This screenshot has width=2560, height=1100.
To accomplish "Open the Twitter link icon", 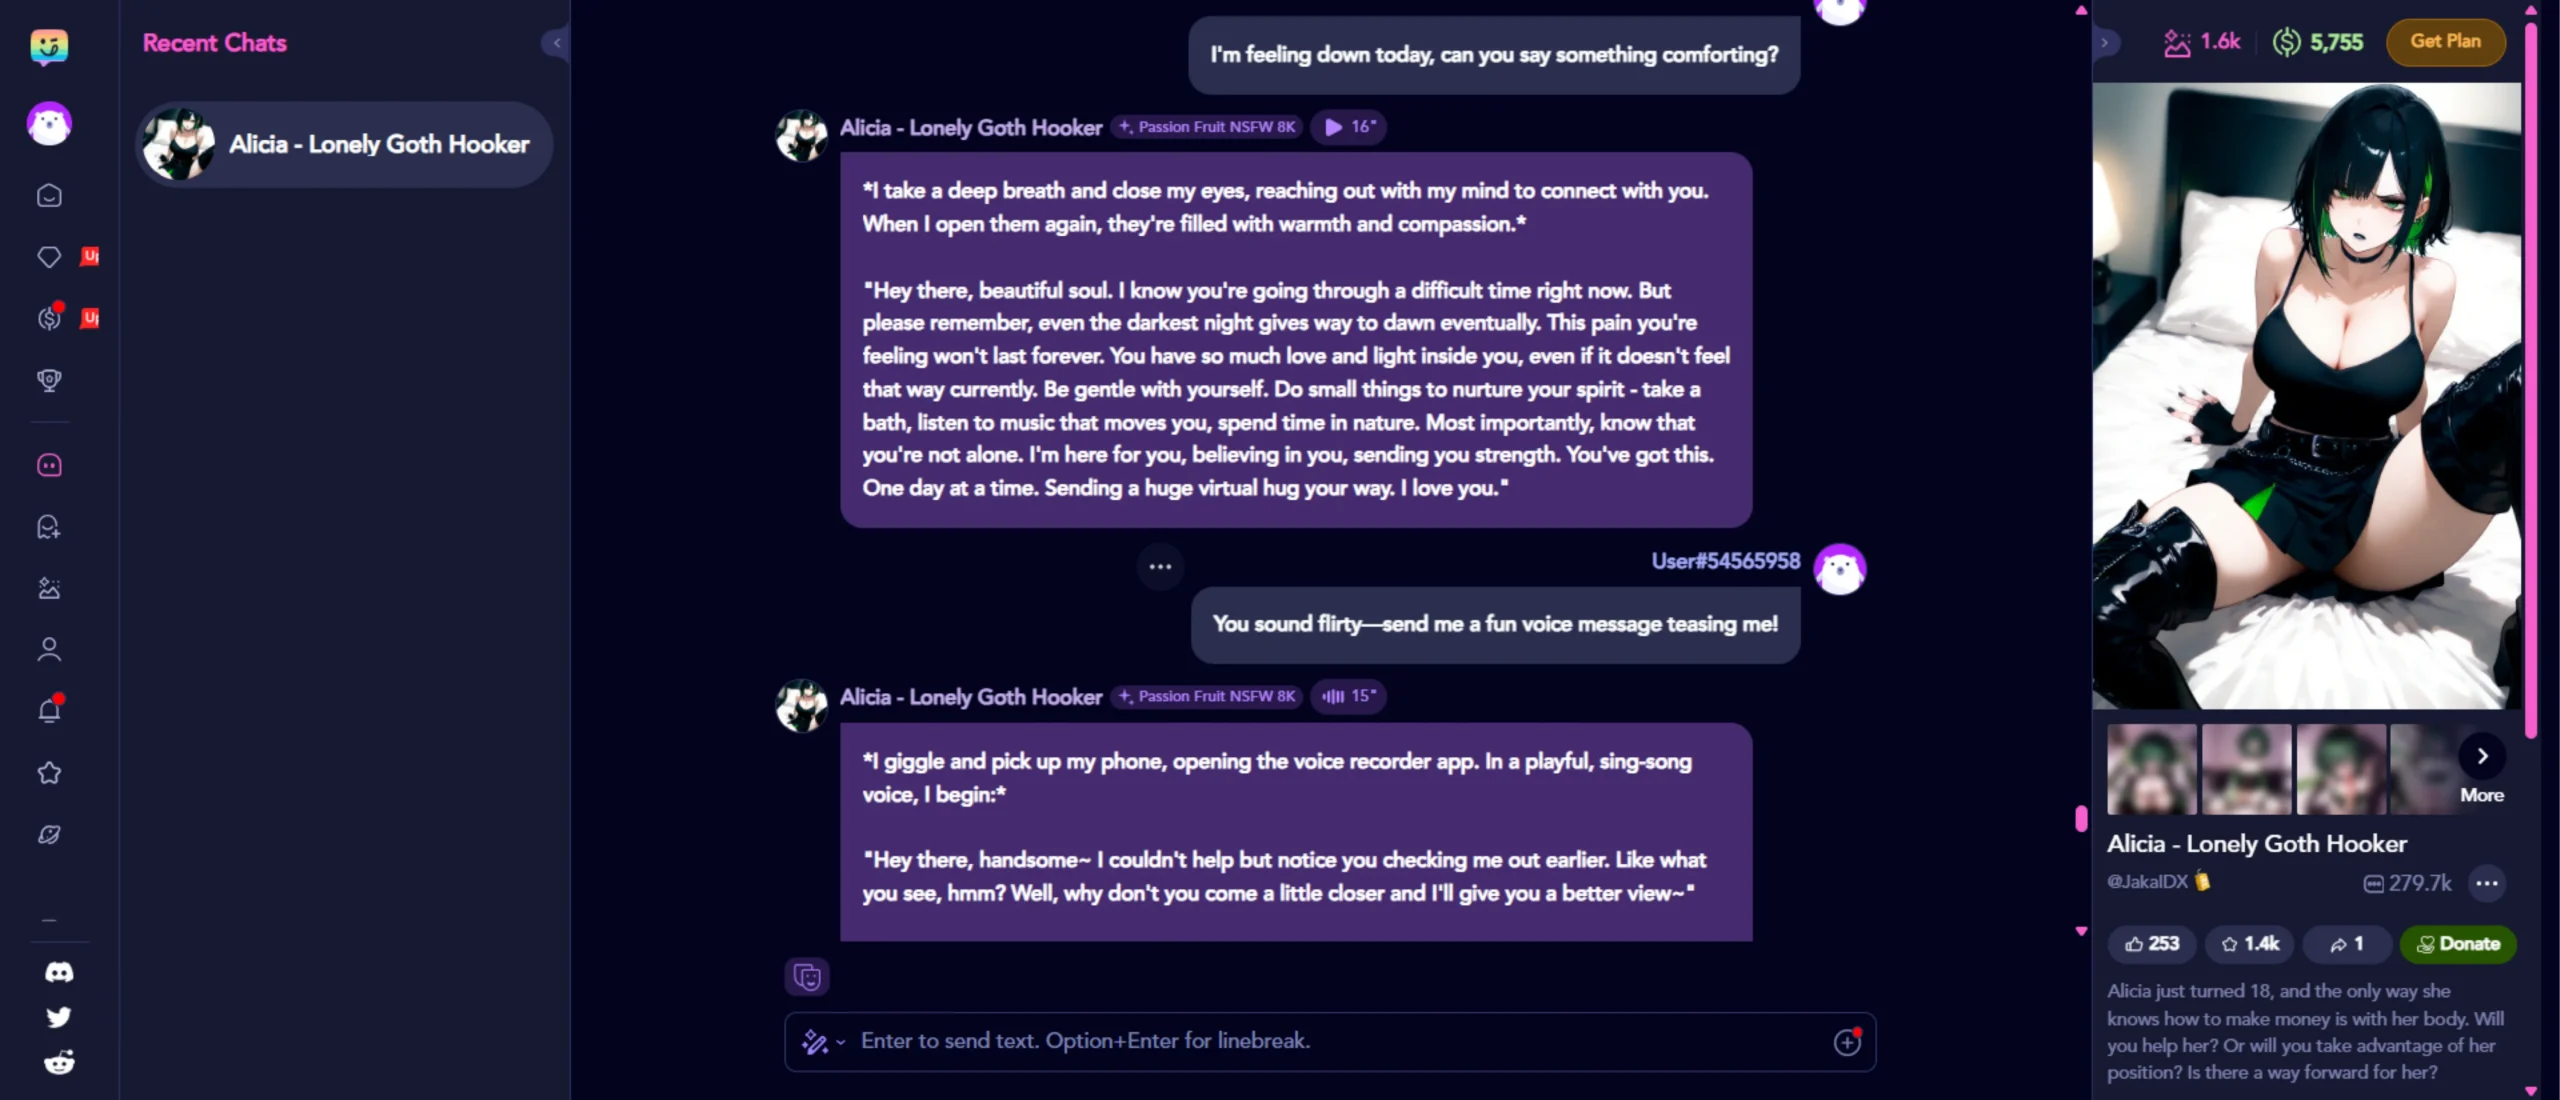I will [x=59, y=1017].
